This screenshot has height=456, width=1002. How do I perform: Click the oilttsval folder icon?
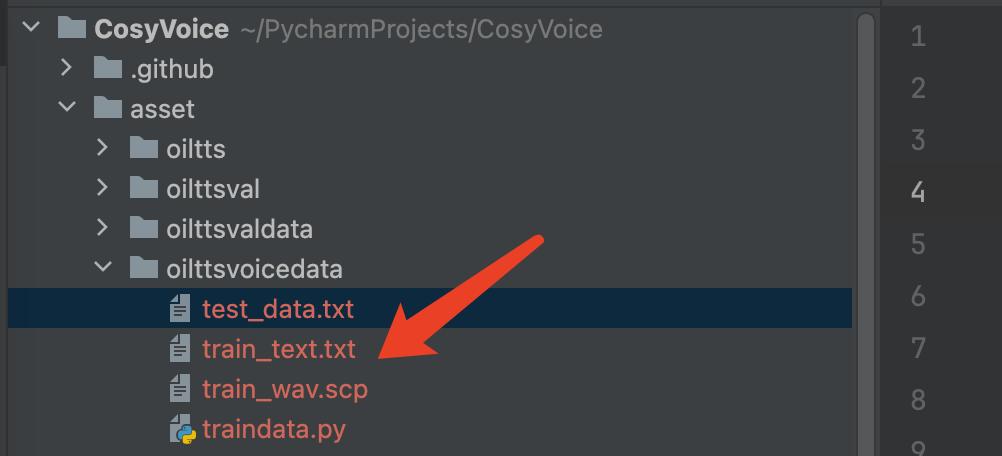(144, 188)
